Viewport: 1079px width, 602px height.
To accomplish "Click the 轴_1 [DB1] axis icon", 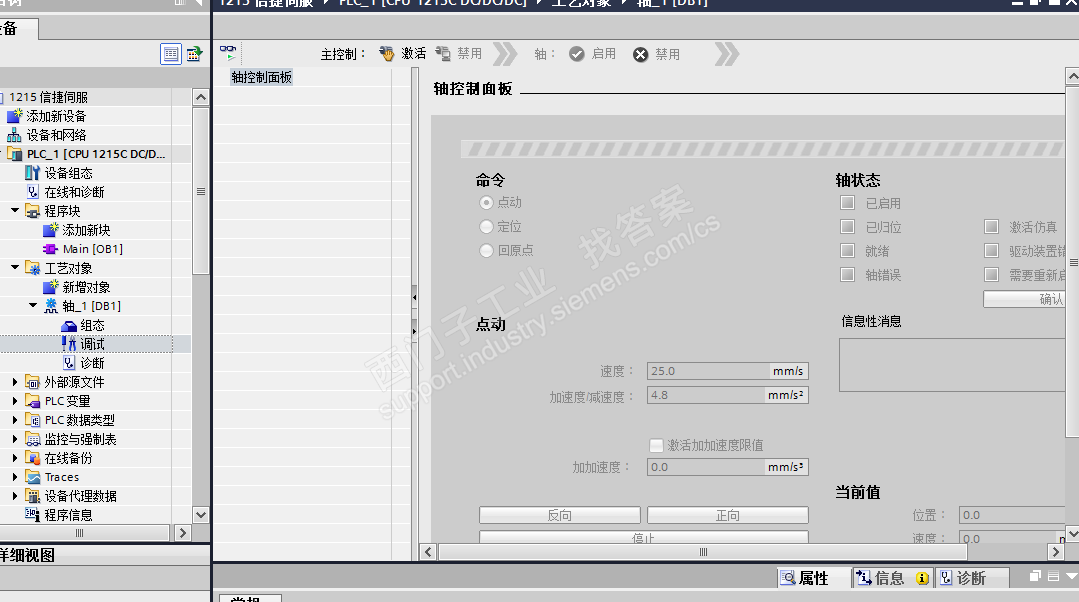I will coord(51,306).
